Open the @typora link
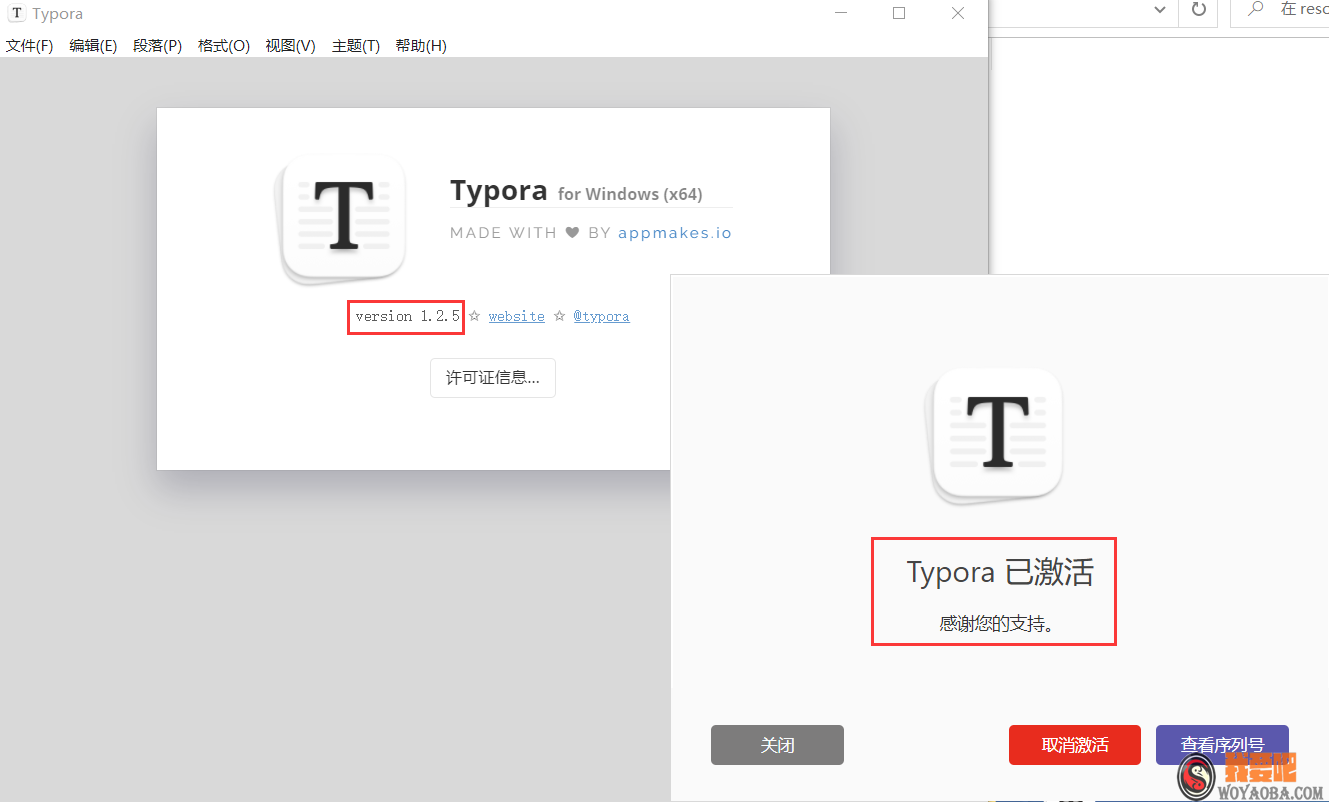The width and height of the screenshot is (1329, 802). tap(601, 316)
